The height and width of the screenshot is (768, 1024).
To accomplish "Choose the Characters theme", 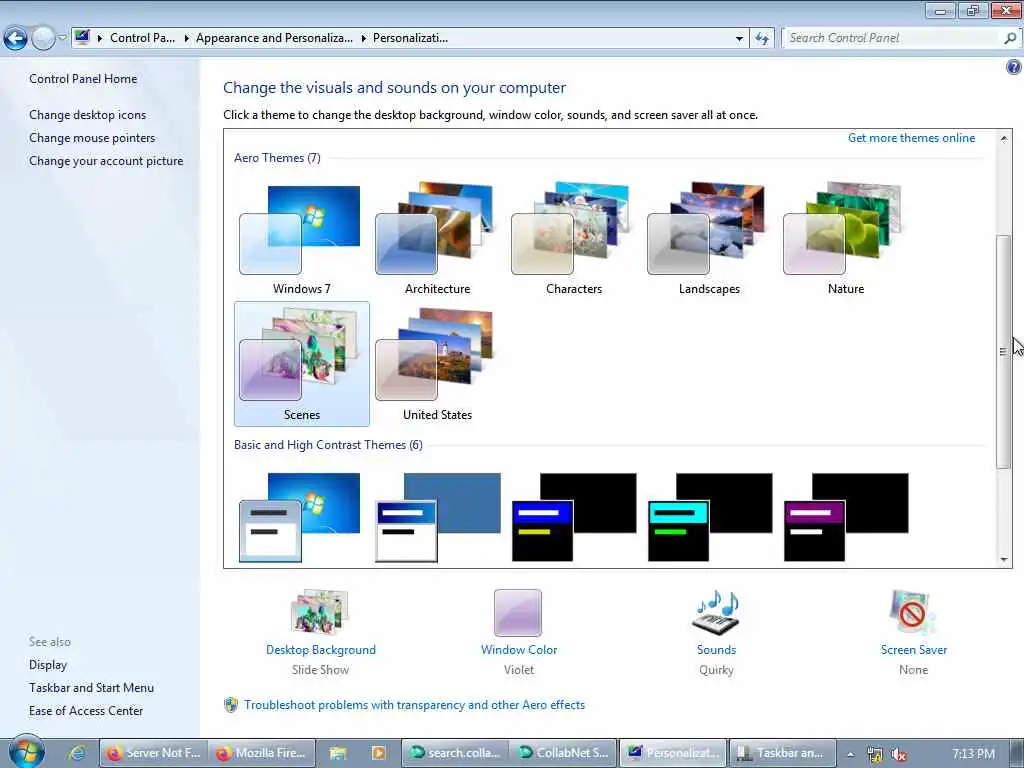I will point(573,239).
